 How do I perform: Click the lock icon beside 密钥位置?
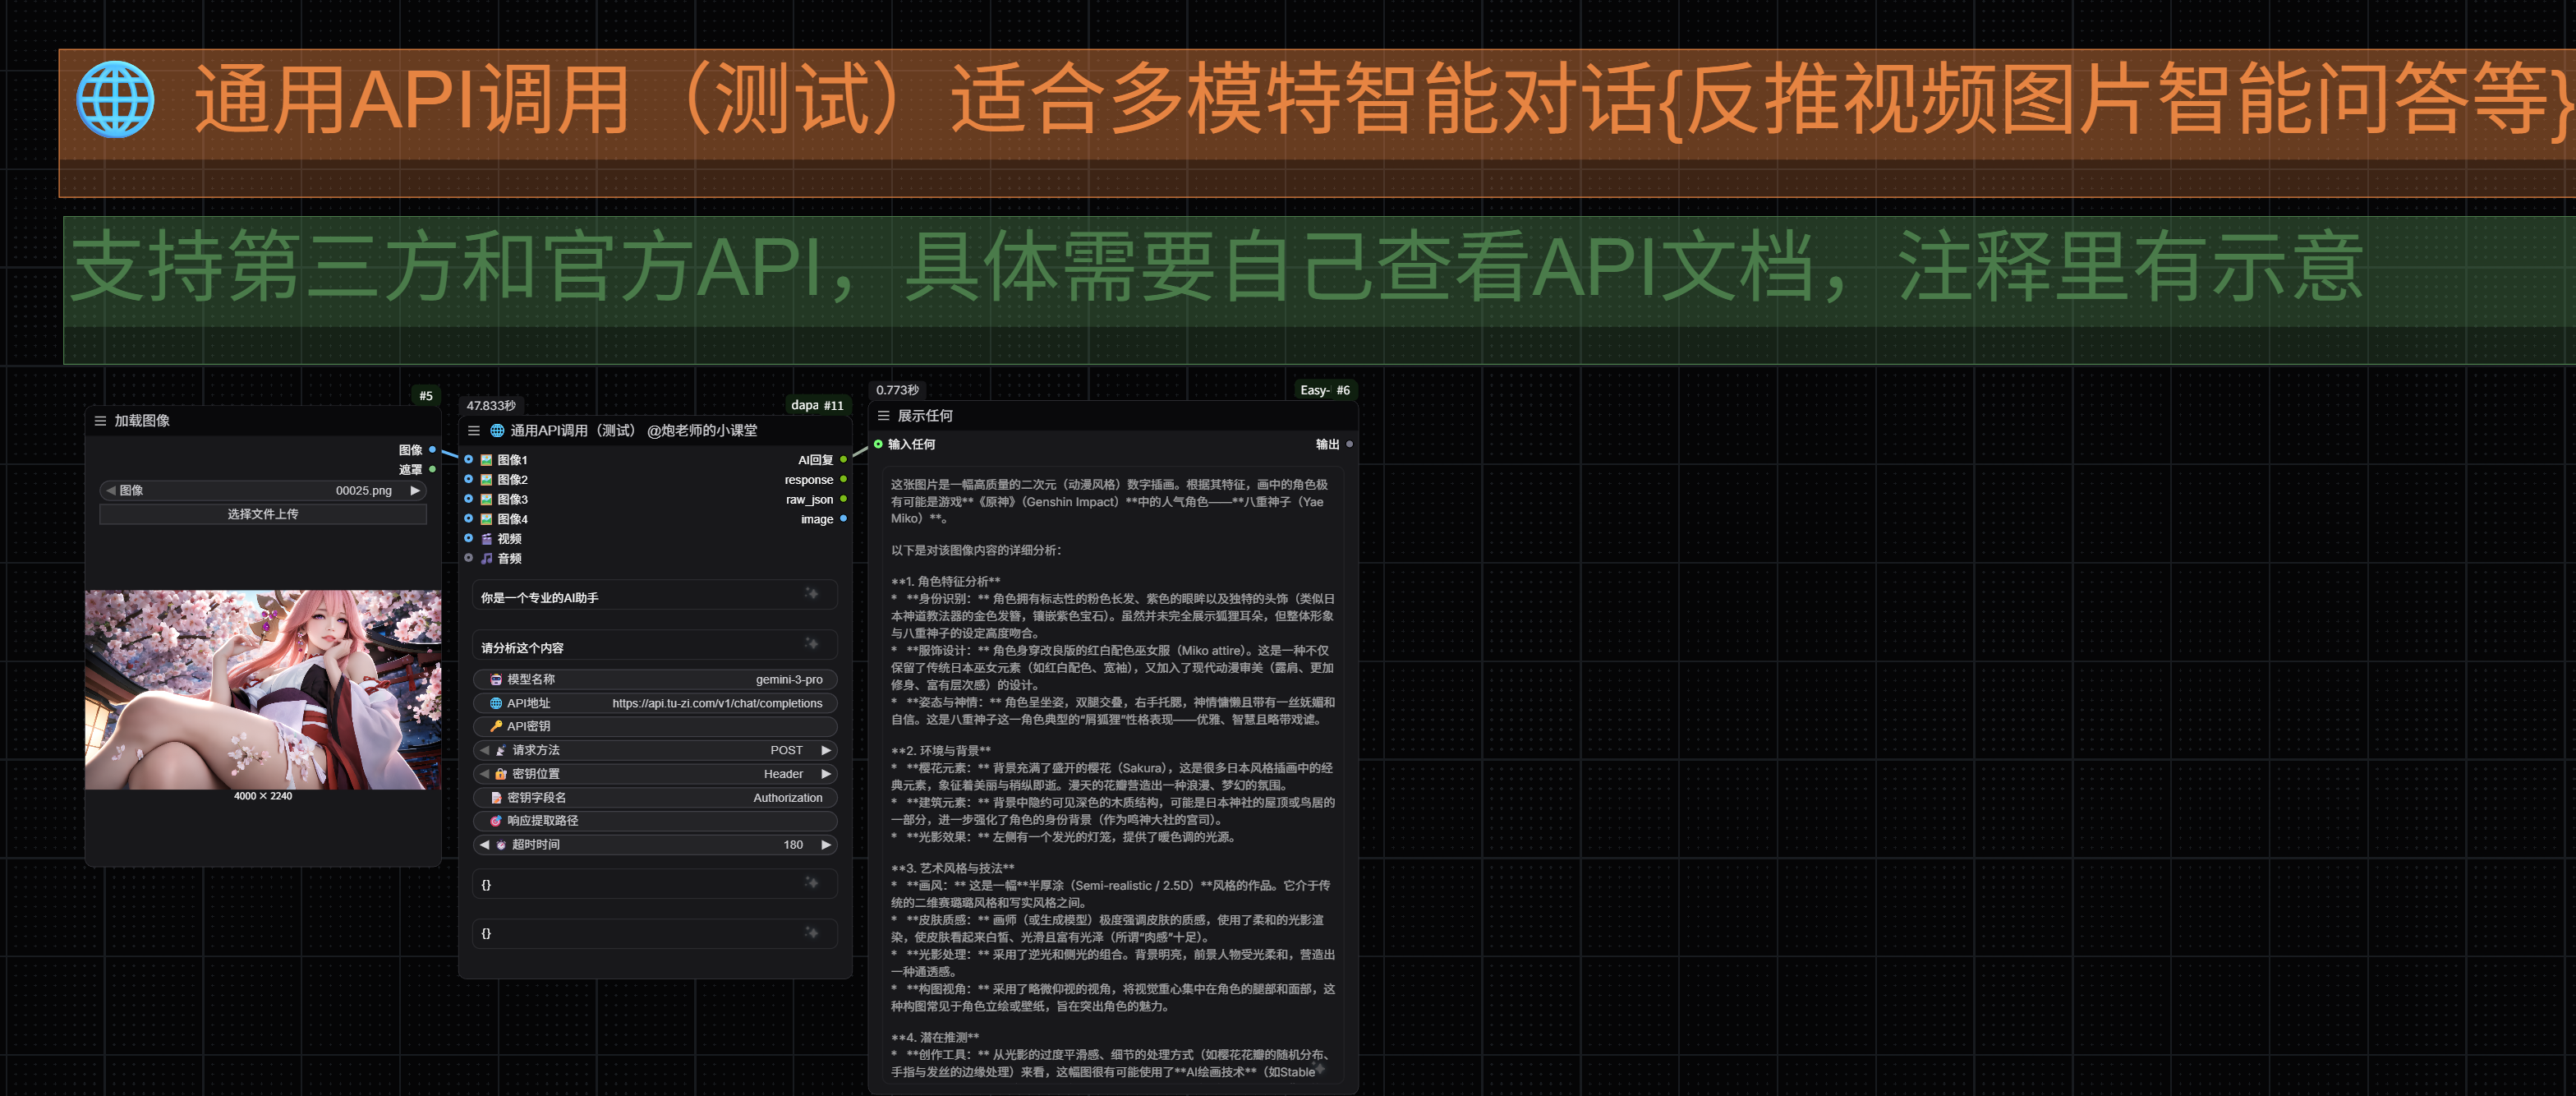point(501,774)
